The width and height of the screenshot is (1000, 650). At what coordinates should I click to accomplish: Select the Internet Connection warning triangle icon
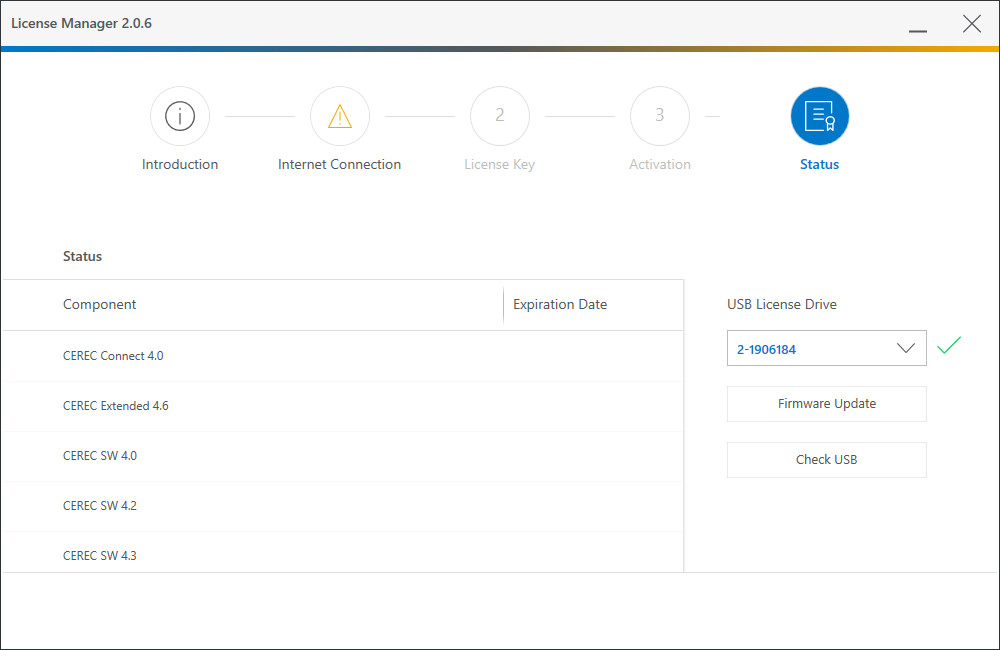(340, 116)
